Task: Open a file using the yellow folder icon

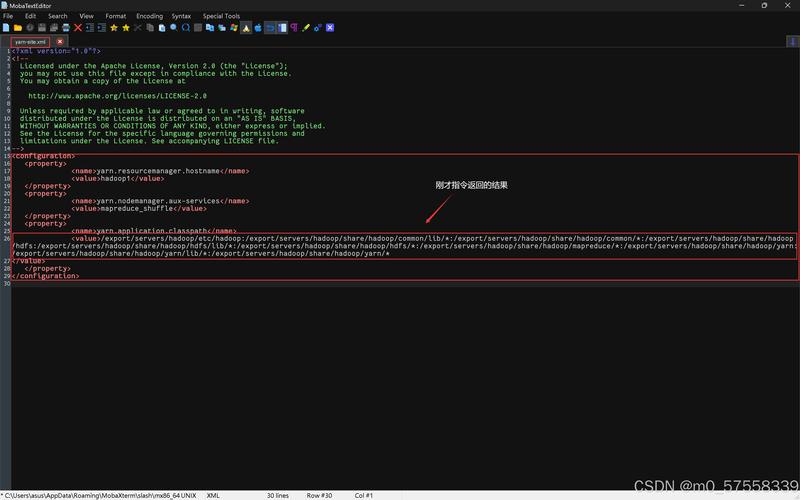Action: pos(18,28)
